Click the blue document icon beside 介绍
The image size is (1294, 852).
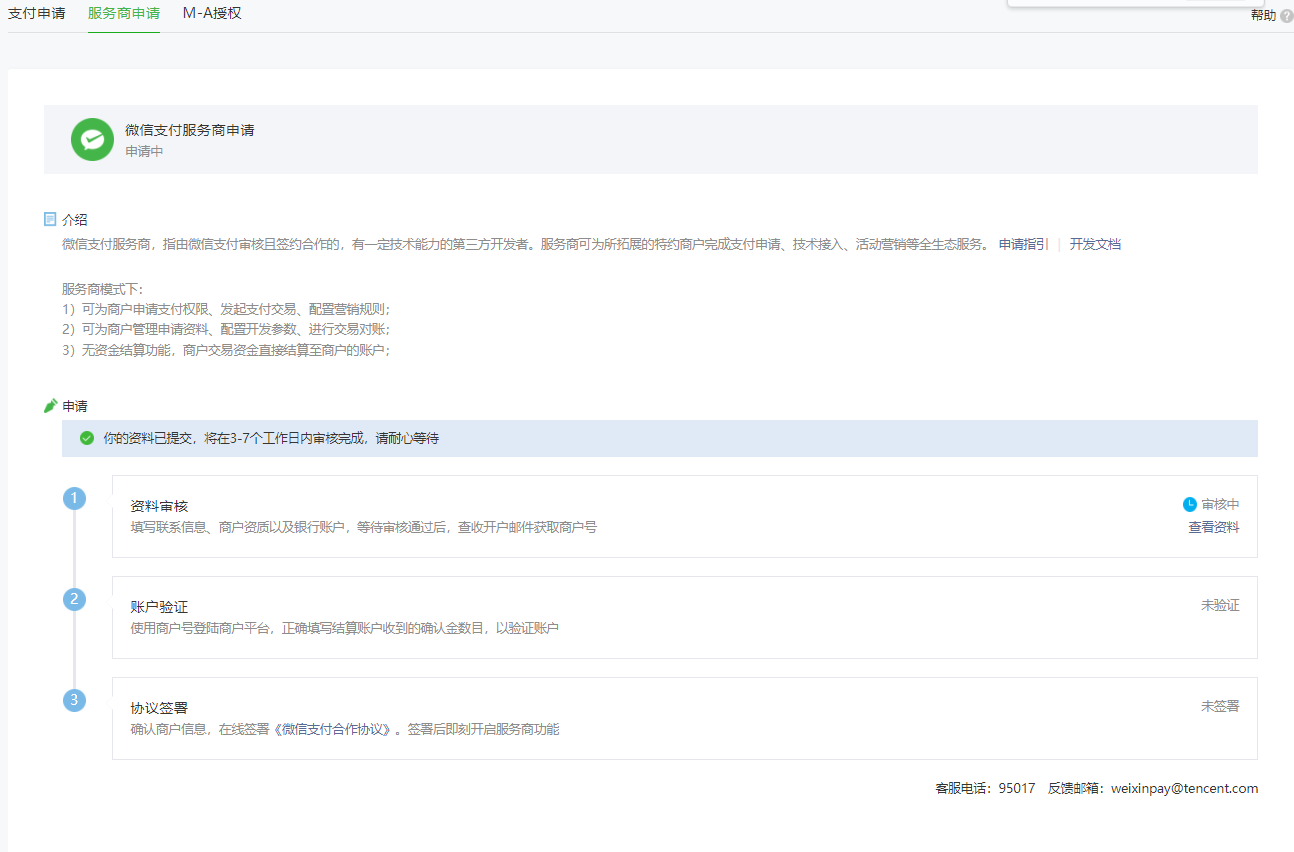tap(49, 218)
